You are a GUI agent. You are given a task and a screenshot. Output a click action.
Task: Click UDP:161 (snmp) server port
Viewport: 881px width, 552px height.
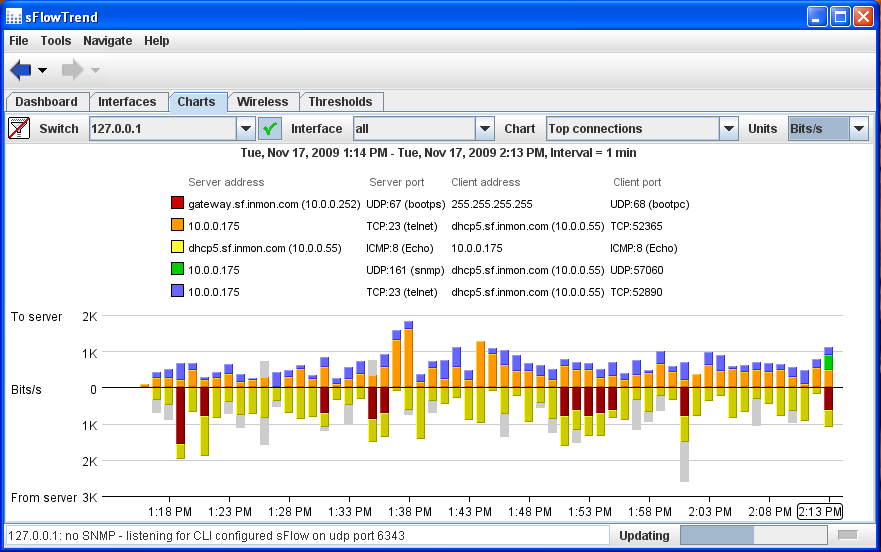click(405, 270)
